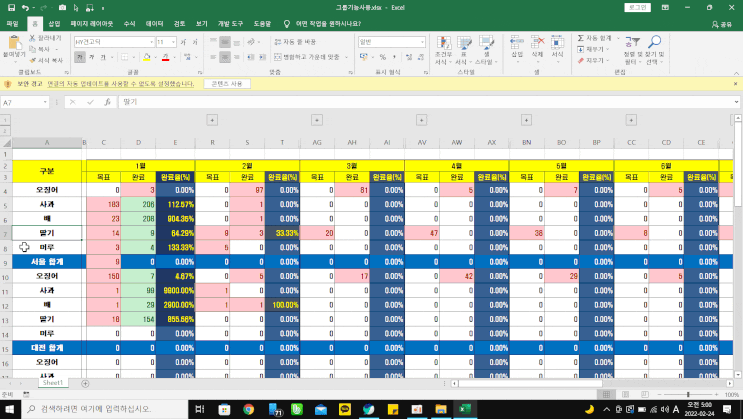Click the Paste (붙여넣기) clipboard icon

[x=14, y=43]
